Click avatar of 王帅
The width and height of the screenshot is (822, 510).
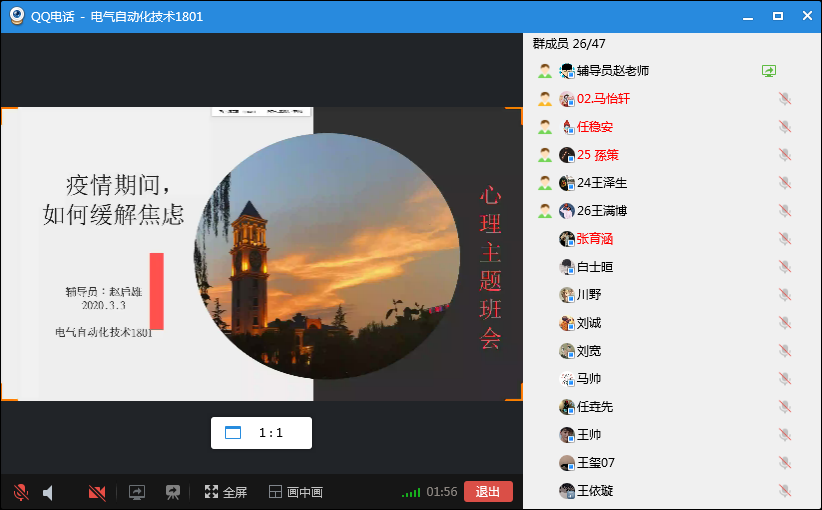567,435
